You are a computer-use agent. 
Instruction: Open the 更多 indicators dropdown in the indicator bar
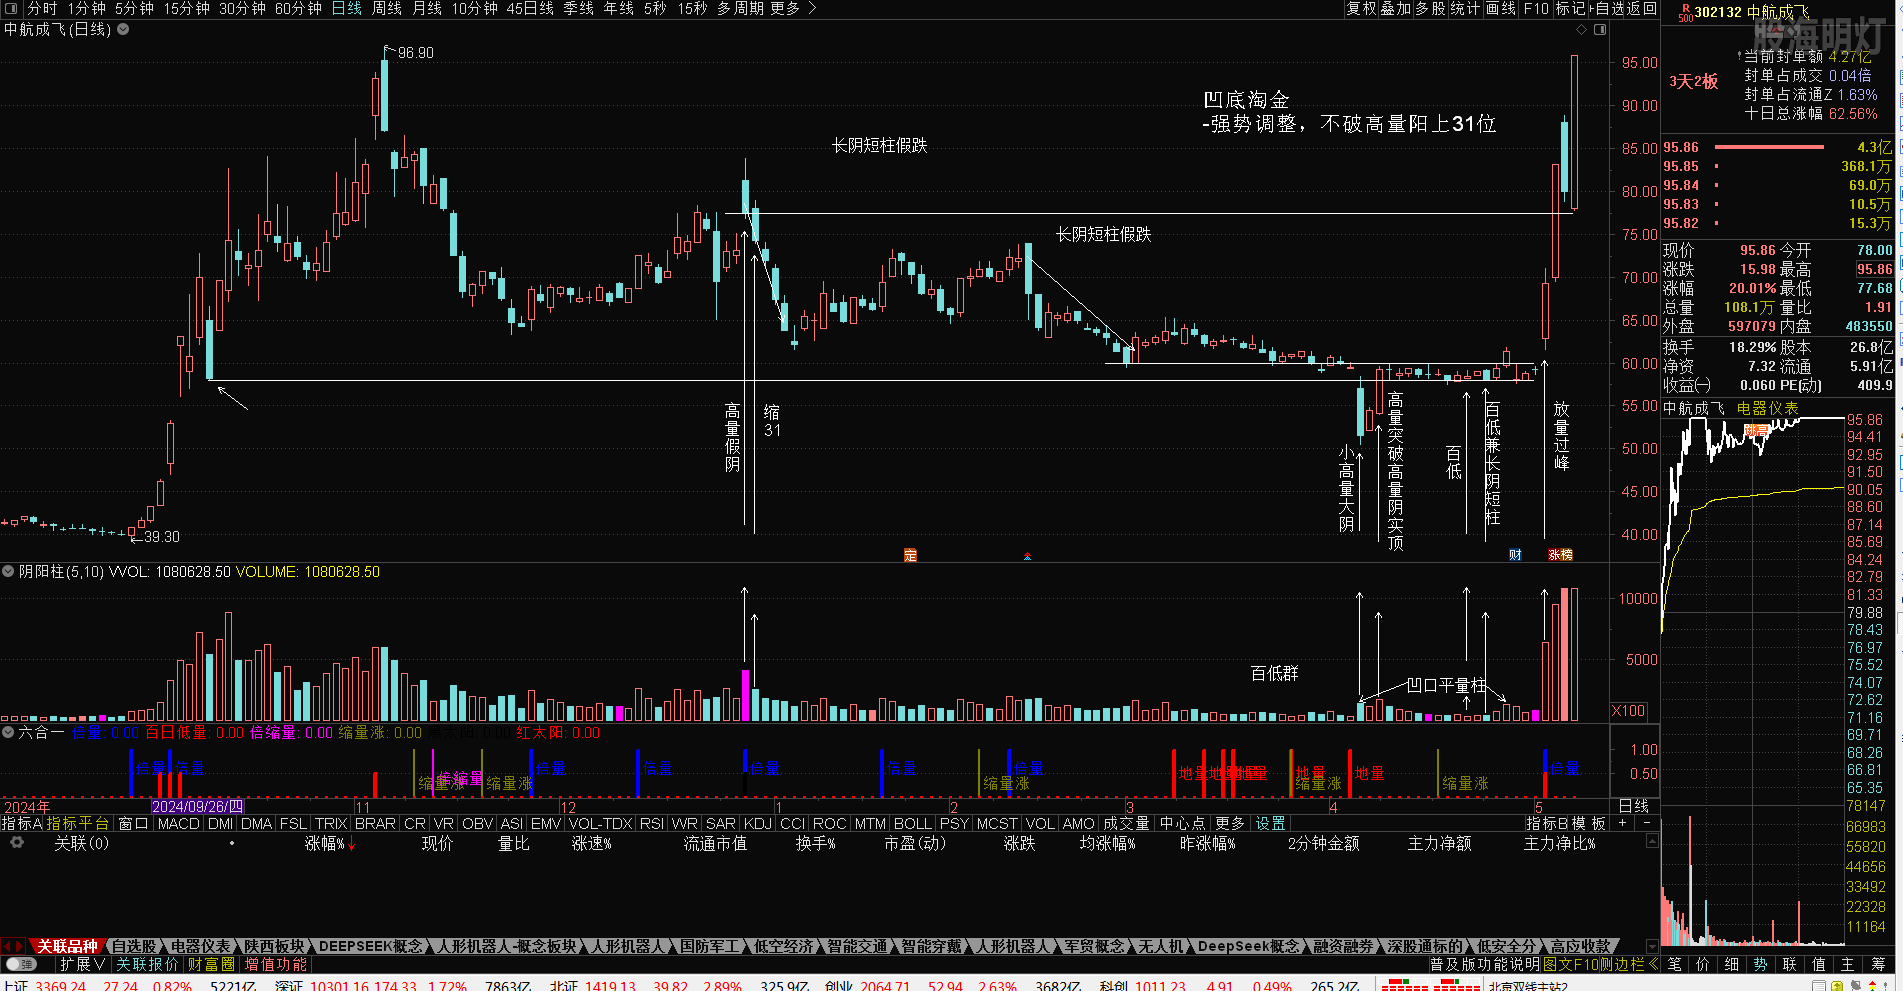point(1230,823)
